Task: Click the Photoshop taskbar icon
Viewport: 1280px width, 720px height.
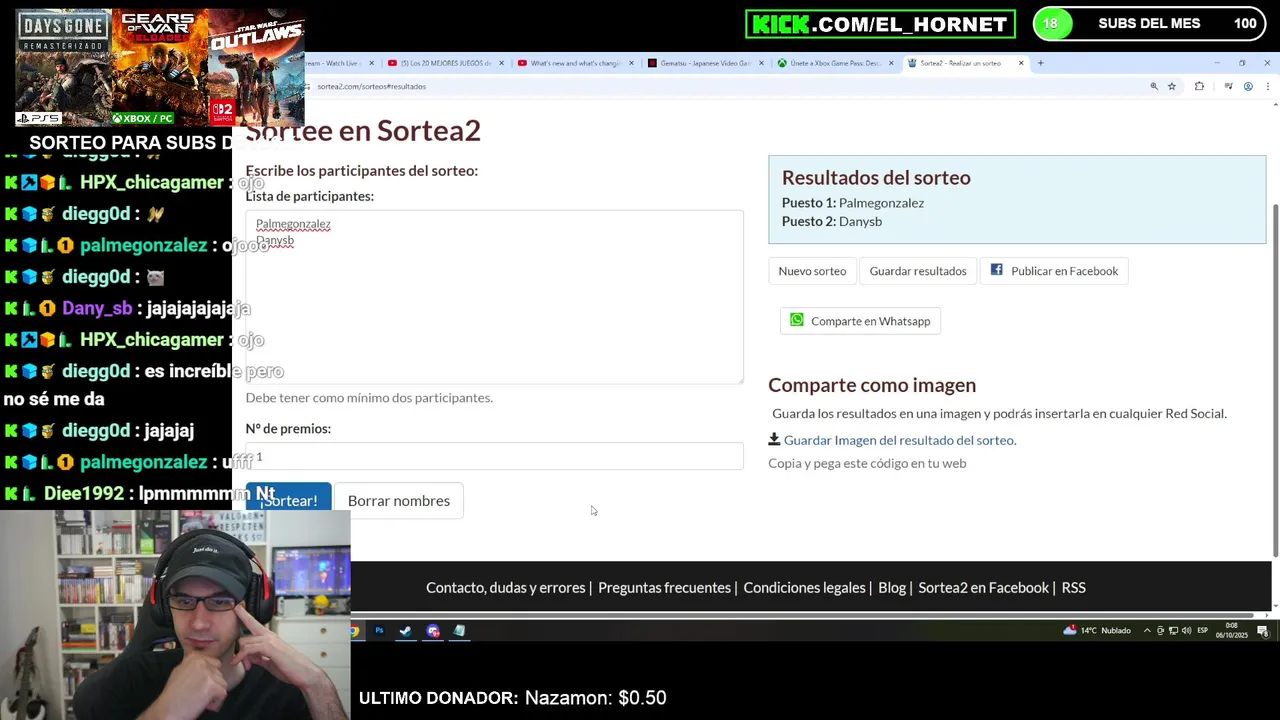Action: coord(379,631)
